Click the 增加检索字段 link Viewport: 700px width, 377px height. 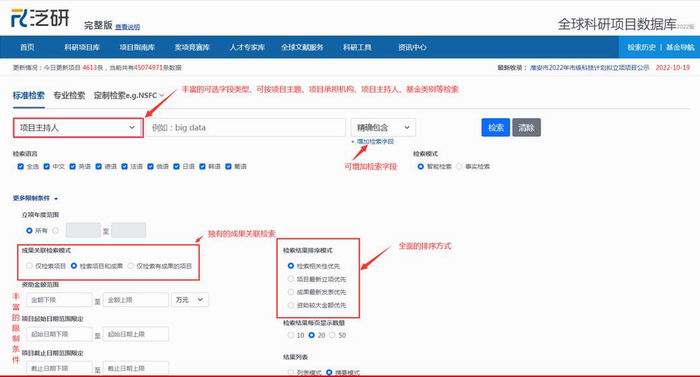pyautogui.click(x=375, y=142)
